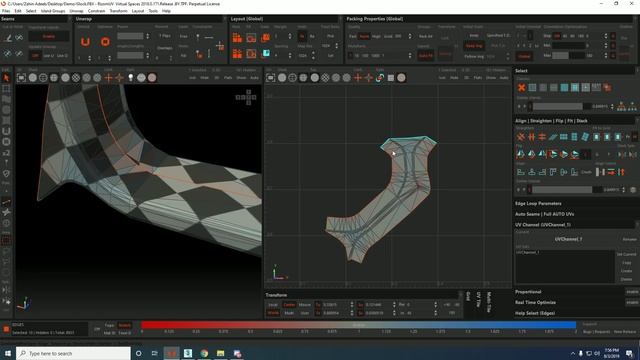The image size is (640, 360).
Task: Click the red-blue stretch distortion bar
Action: (x=358, y=325)
